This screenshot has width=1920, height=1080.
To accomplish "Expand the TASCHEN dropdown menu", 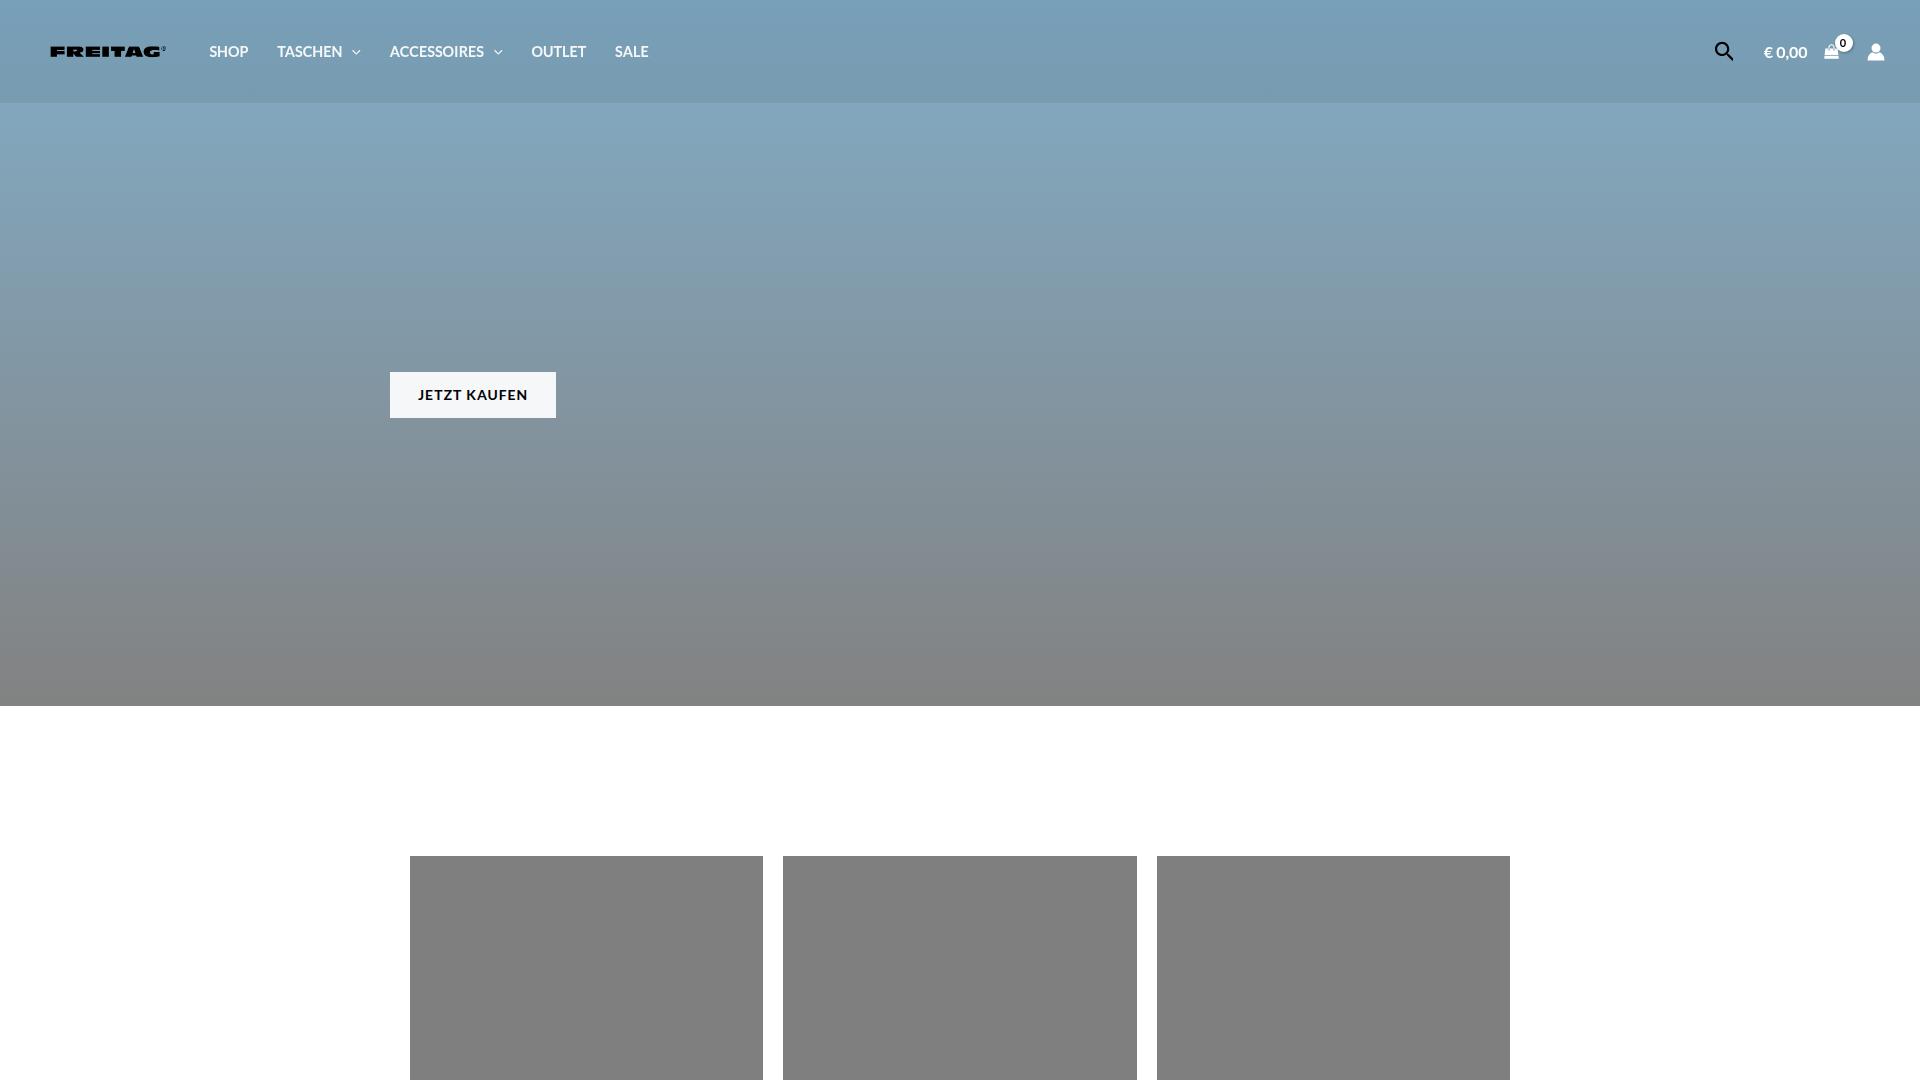I will point(310,51).
